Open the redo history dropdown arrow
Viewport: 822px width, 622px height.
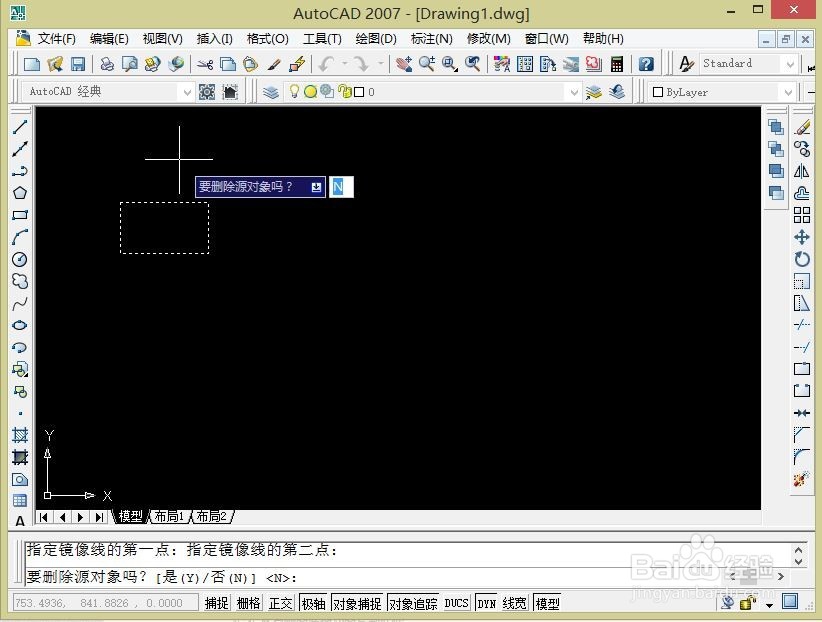(381, 64)
